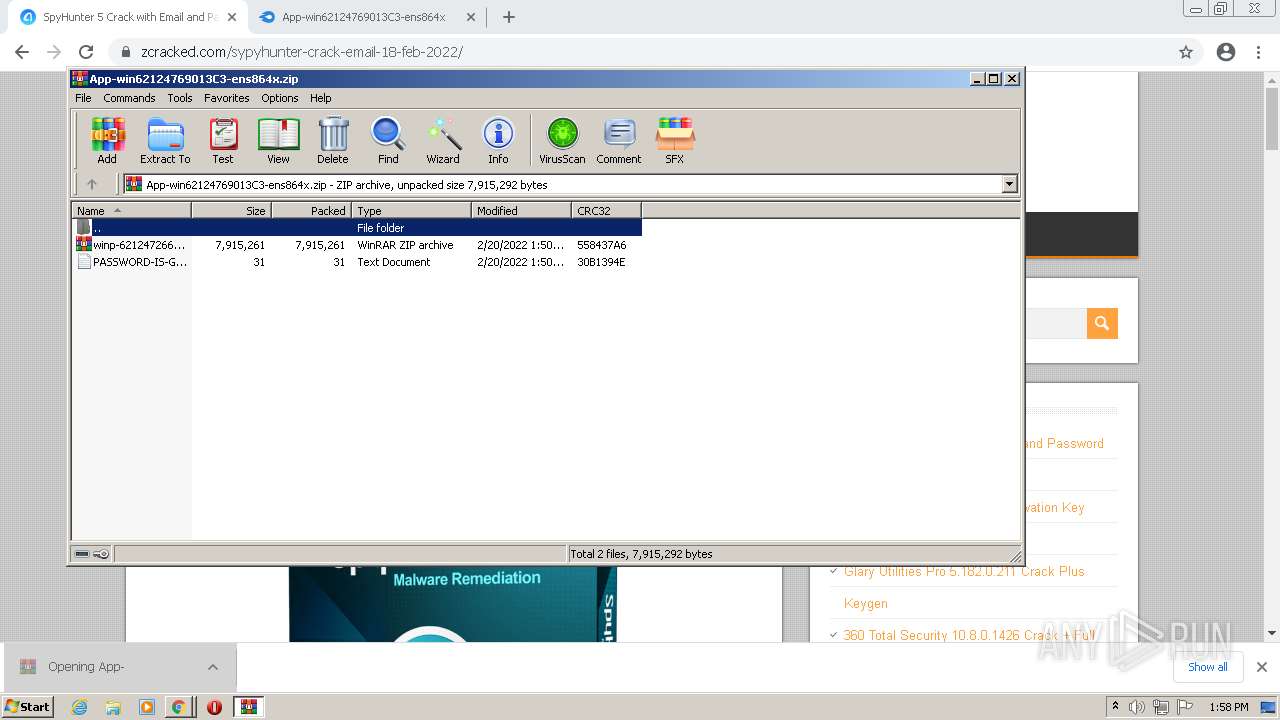Open the File menu
Image resolution: width=1280 pixels, height=720 pixels.
tap(83, 98)
